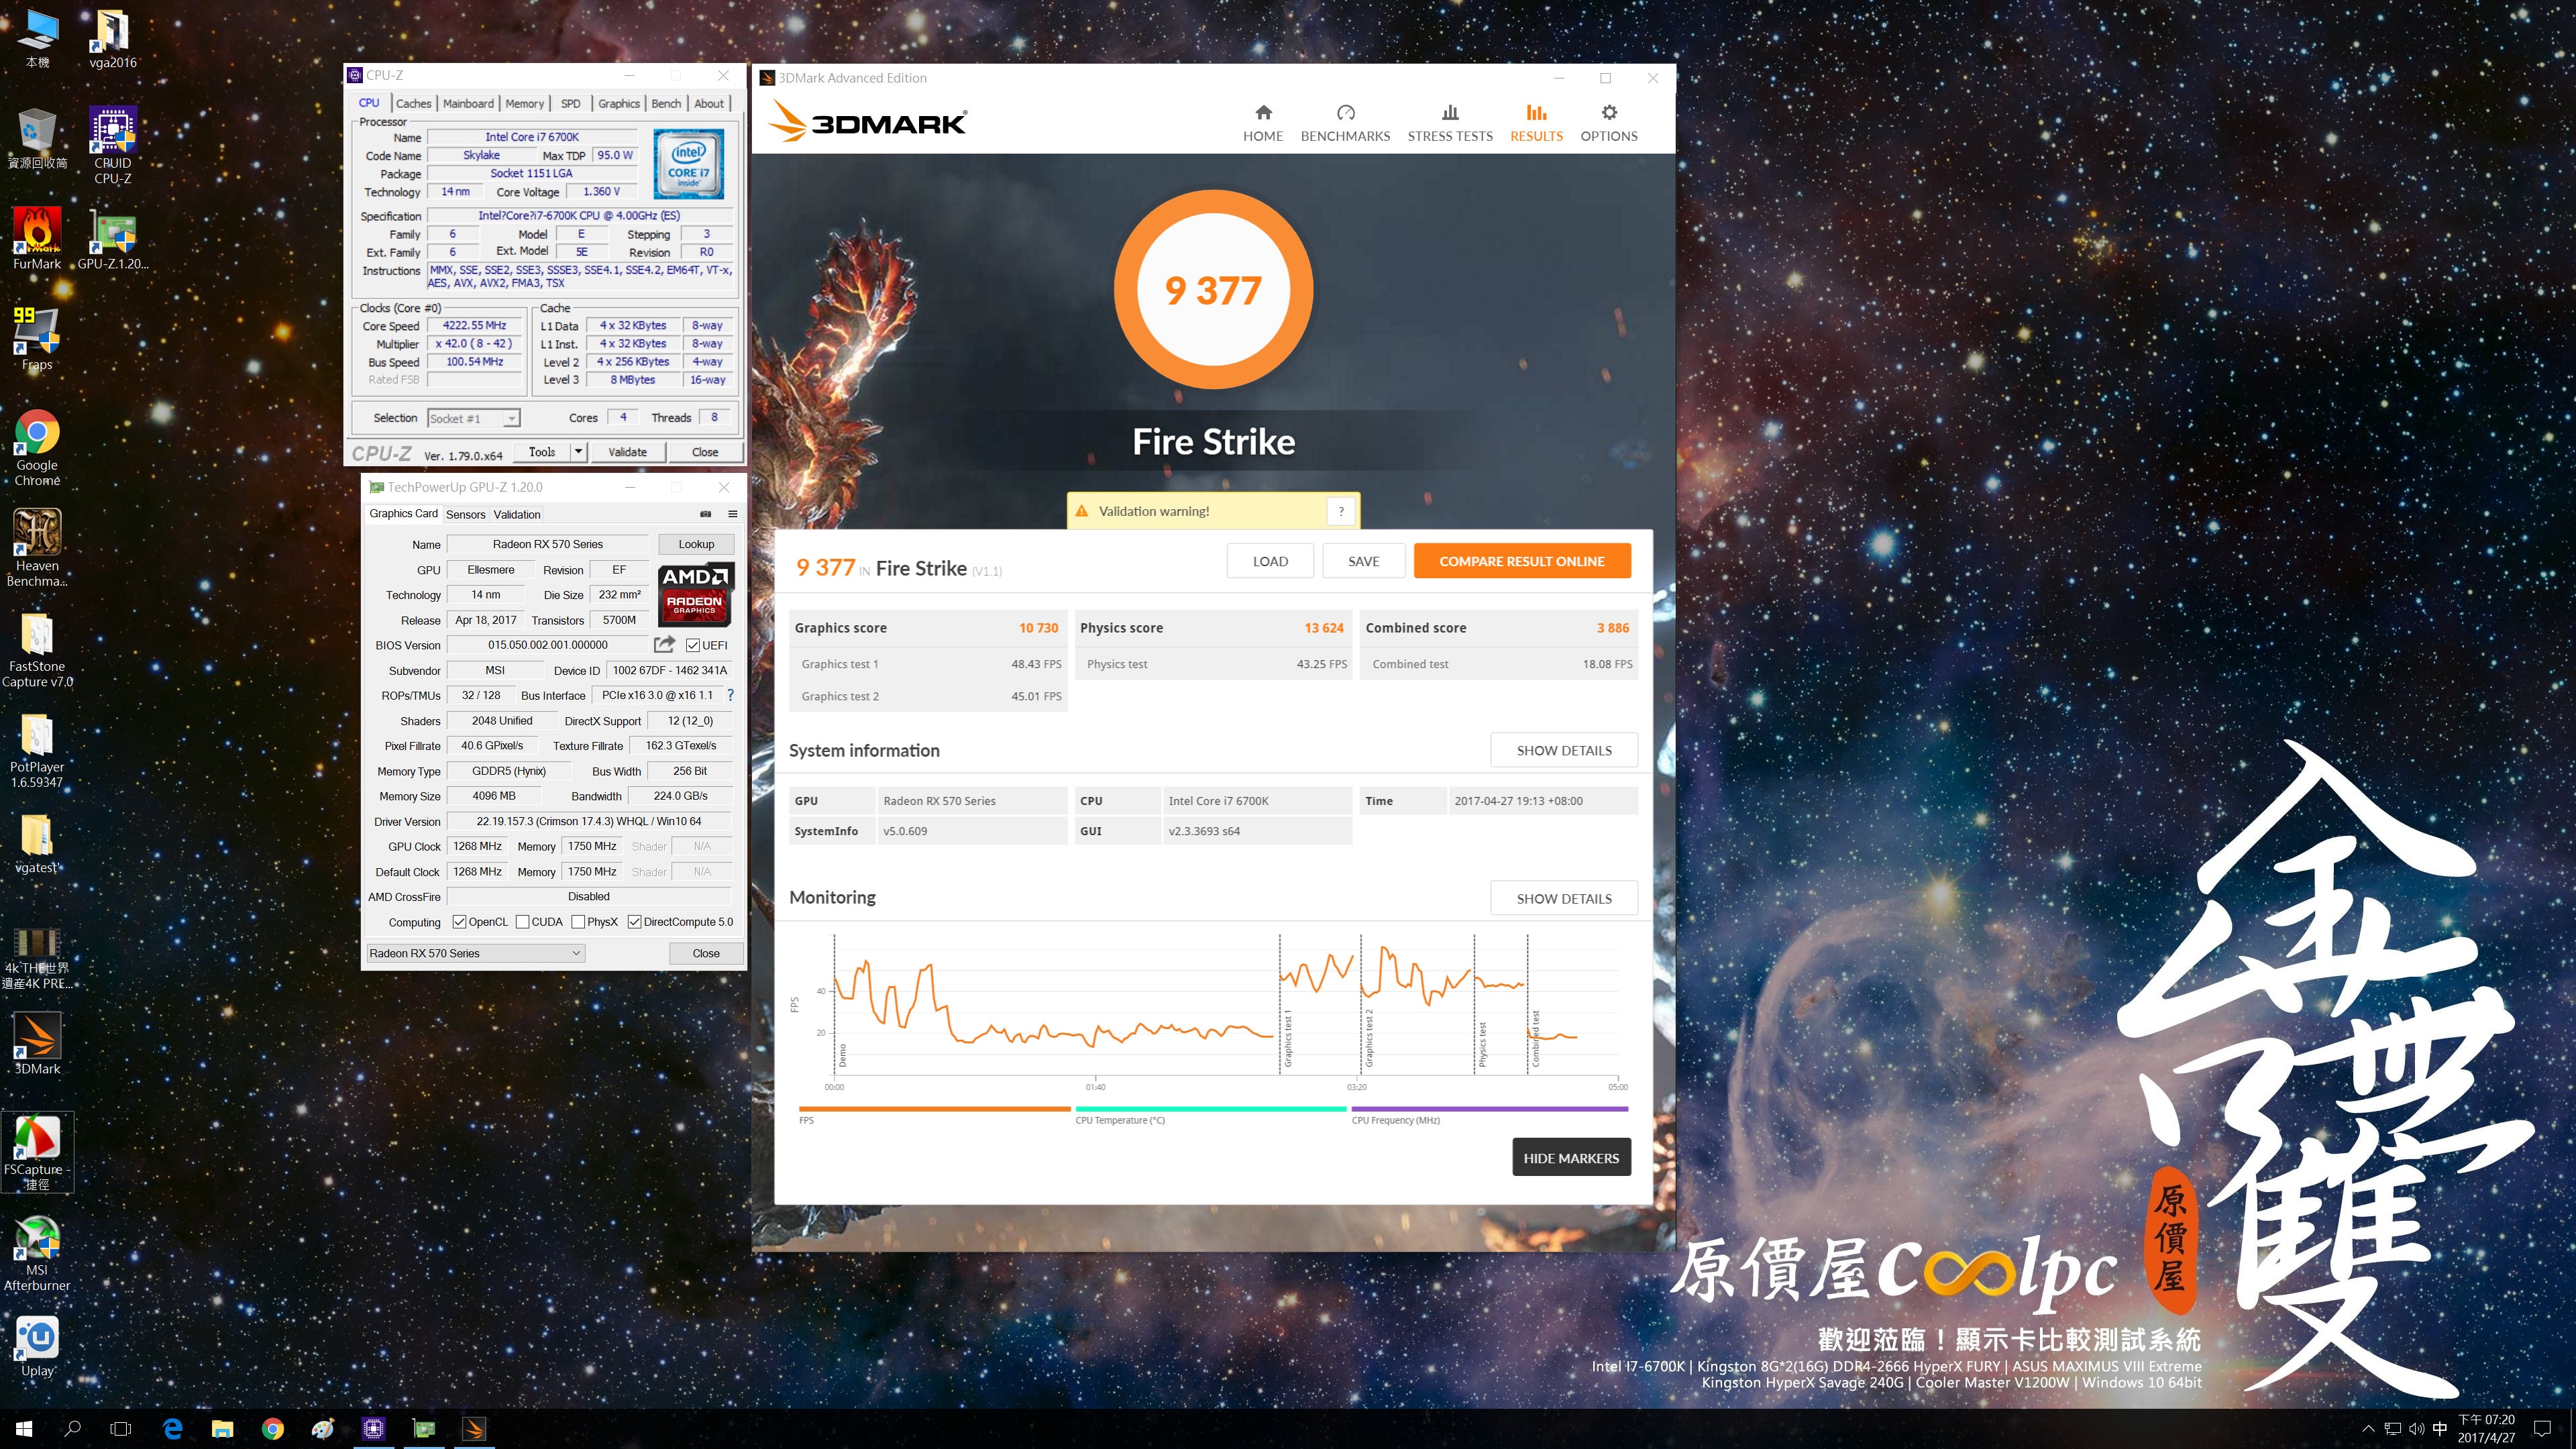Open the Recycle Bin desktop icon
This screenshot has width=2576, height=1449.
pos(37,138)
